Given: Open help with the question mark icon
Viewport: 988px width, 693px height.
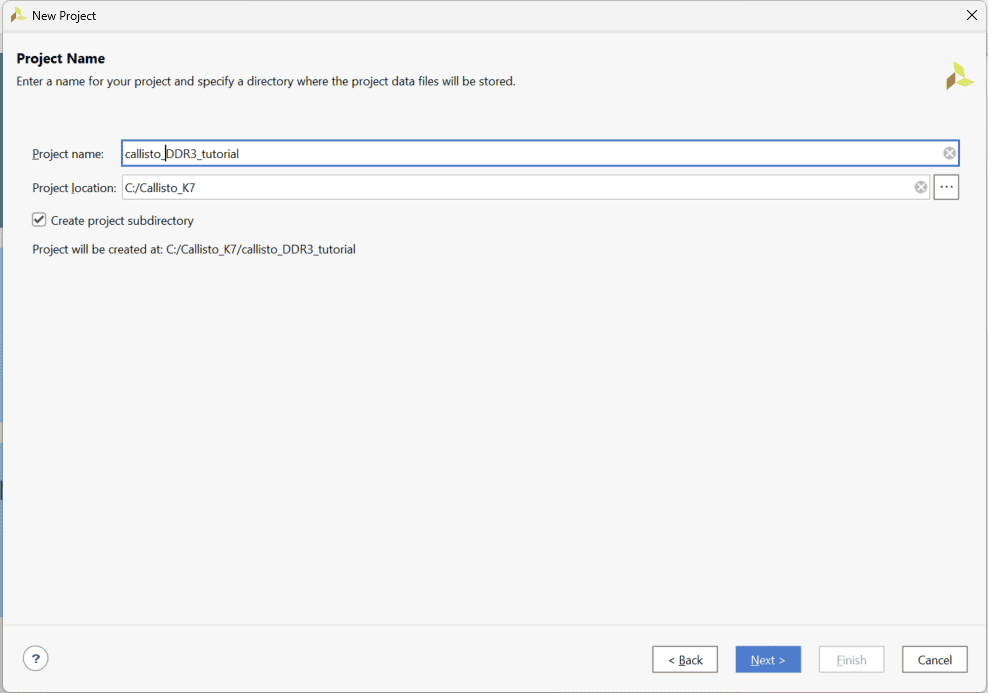Looking at the screenshot, I should pos(36,658).
